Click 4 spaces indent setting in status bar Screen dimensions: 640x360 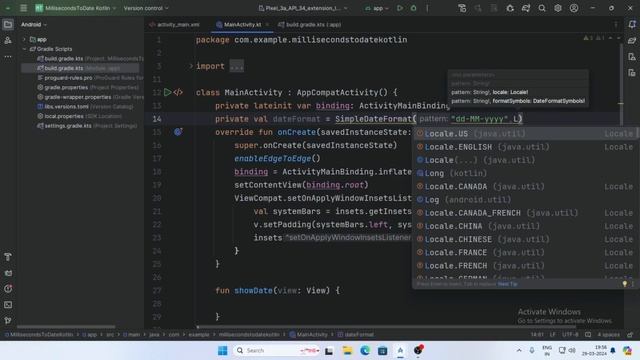[608, 335]
